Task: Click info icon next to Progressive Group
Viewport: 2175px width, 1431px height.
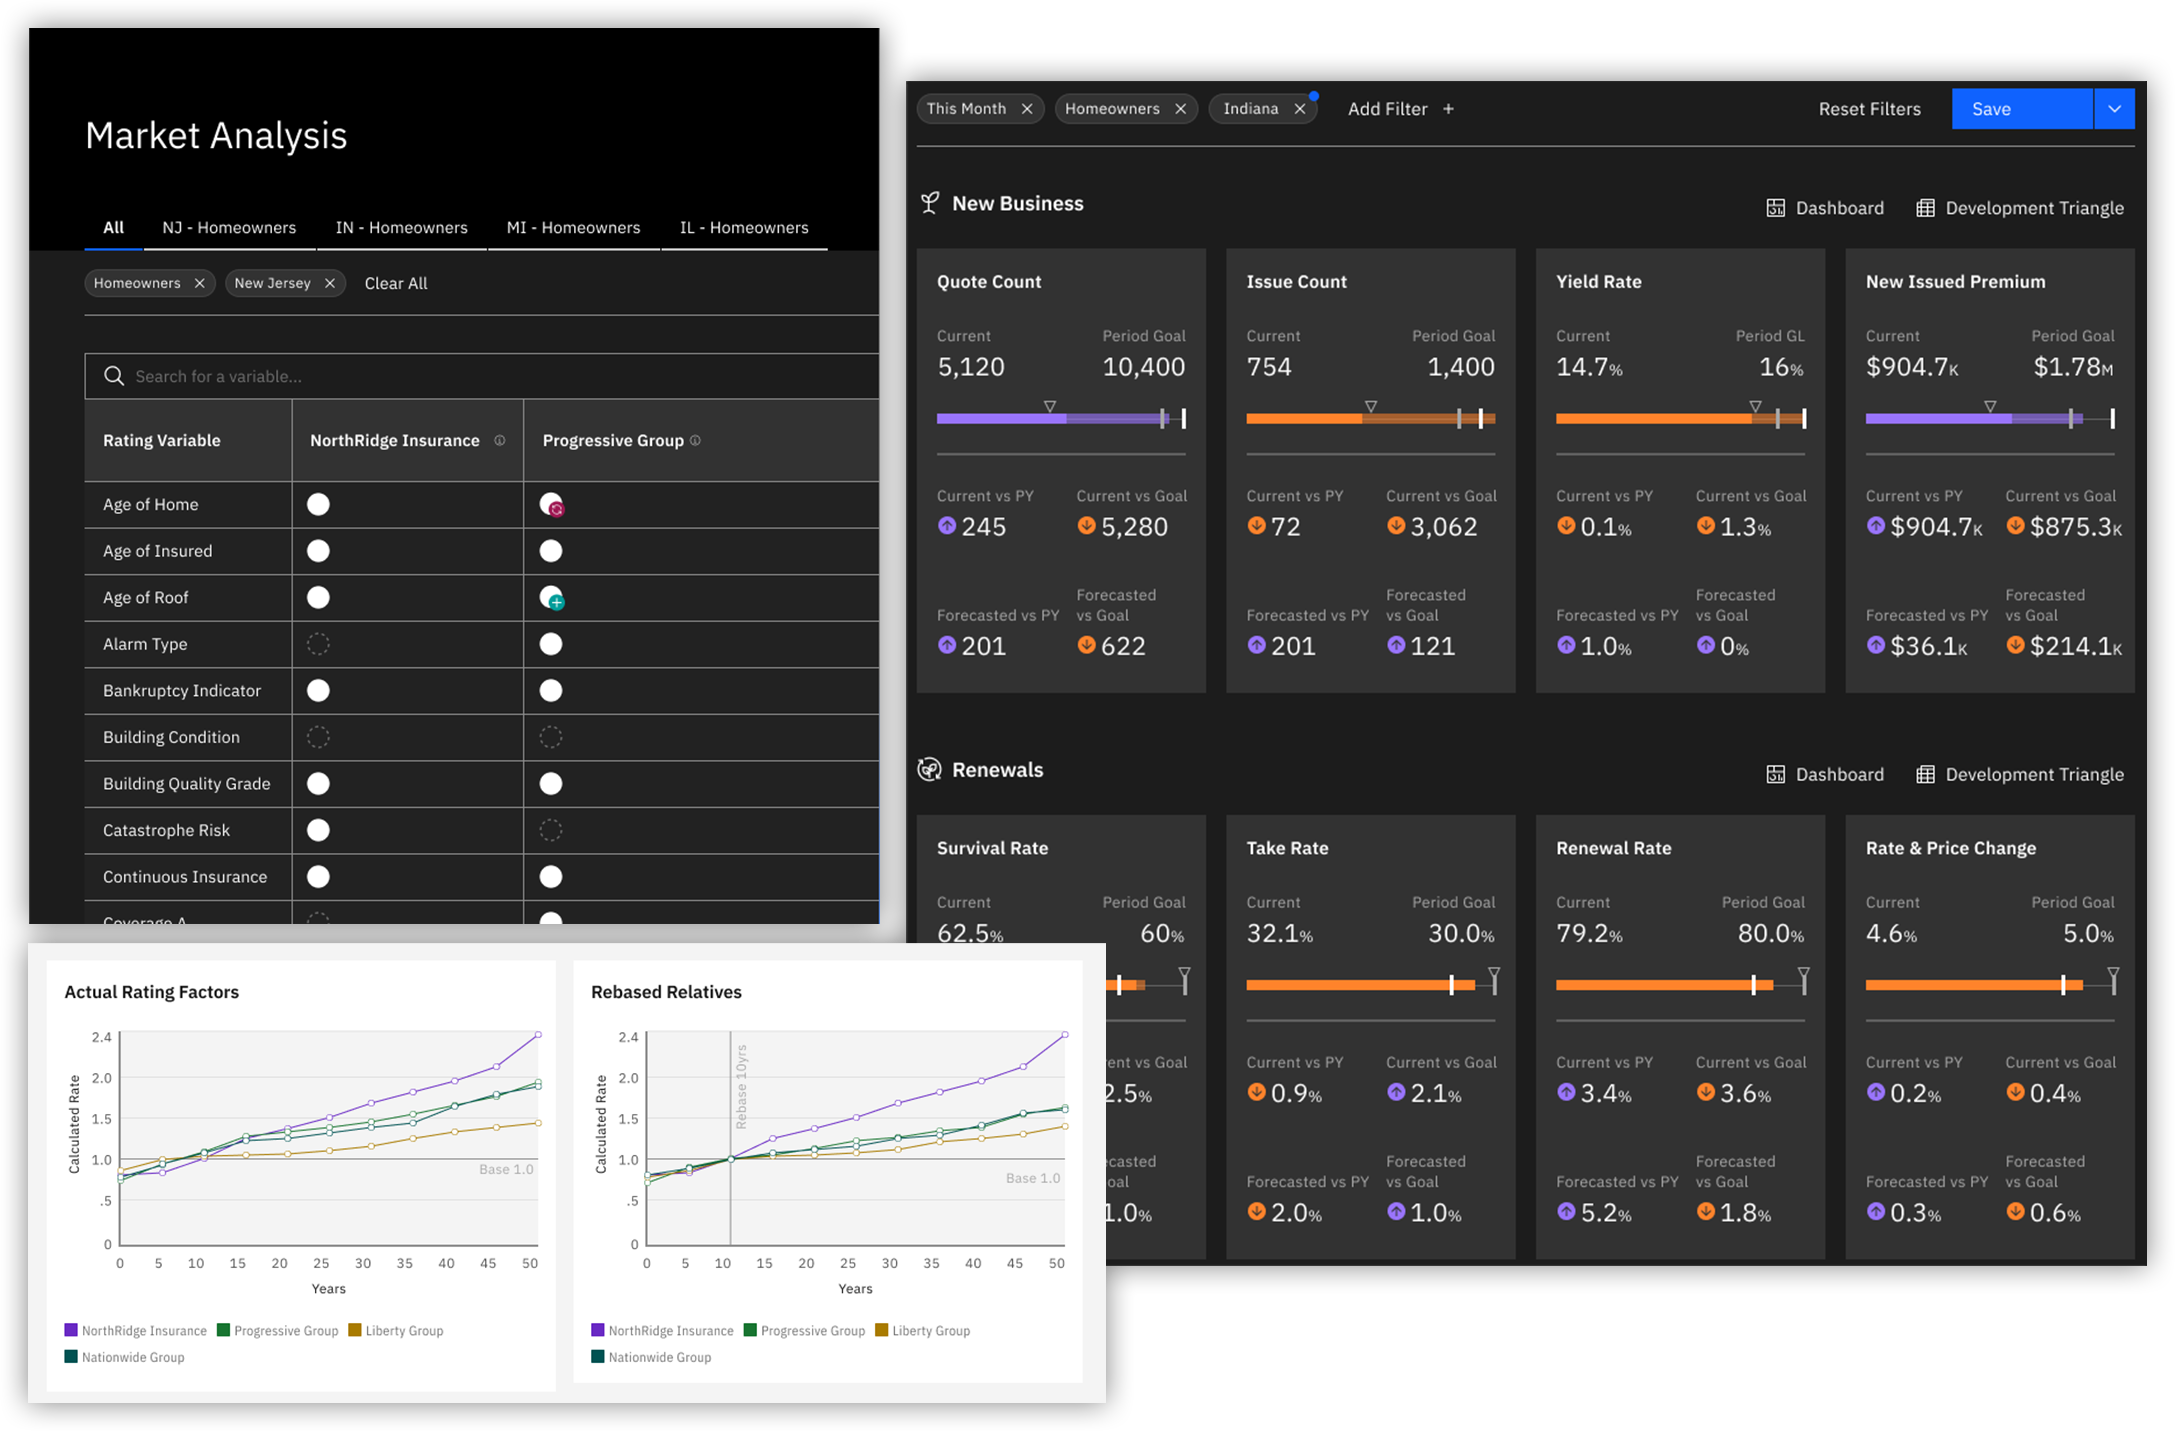Action: pyautogui.click(x=696, y=441)
